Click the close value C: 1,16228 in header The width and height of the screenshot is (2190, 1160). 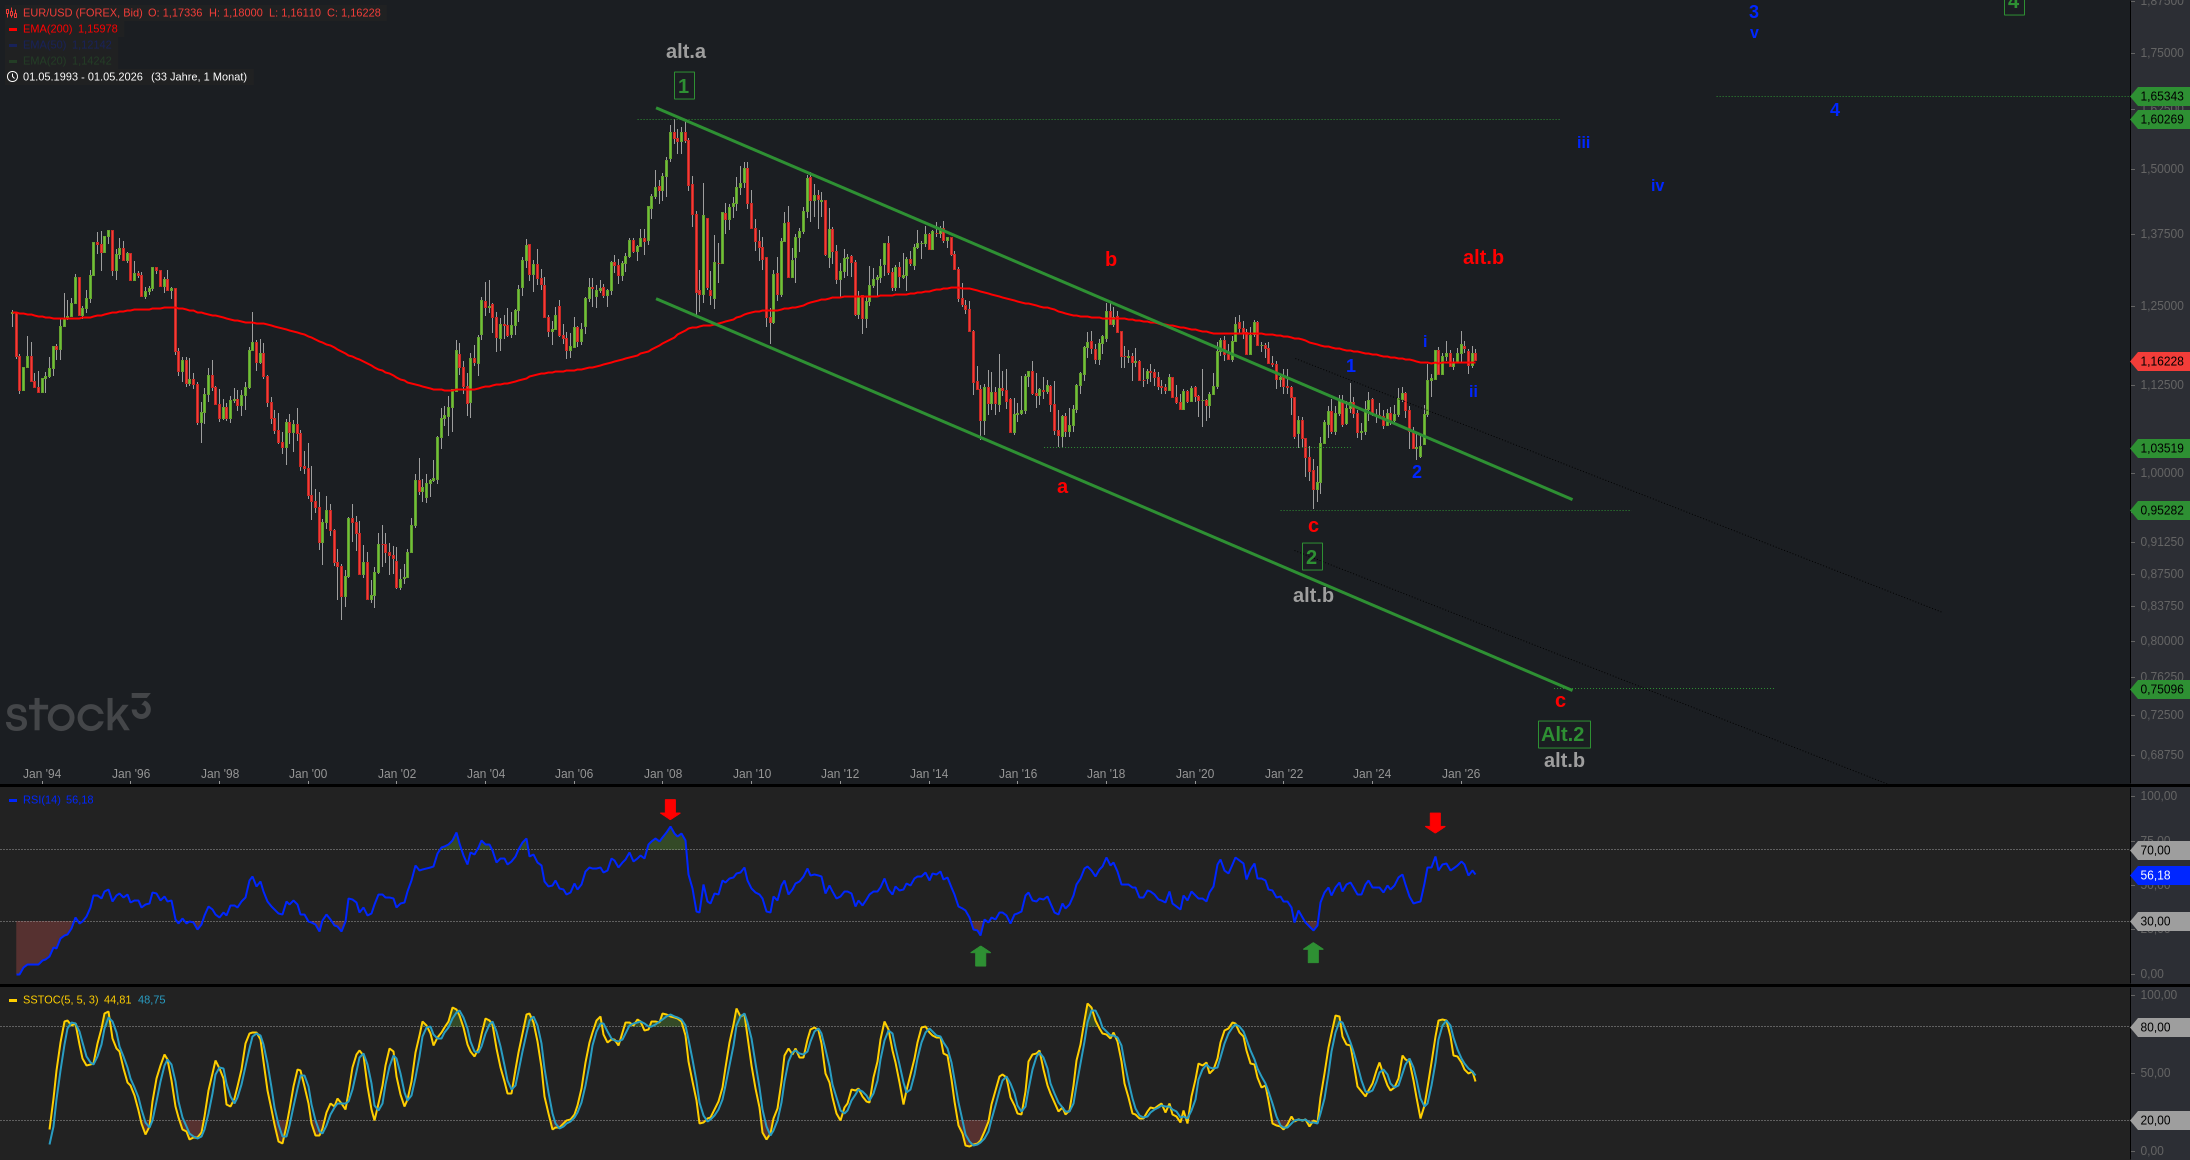[x=354, y=13]
